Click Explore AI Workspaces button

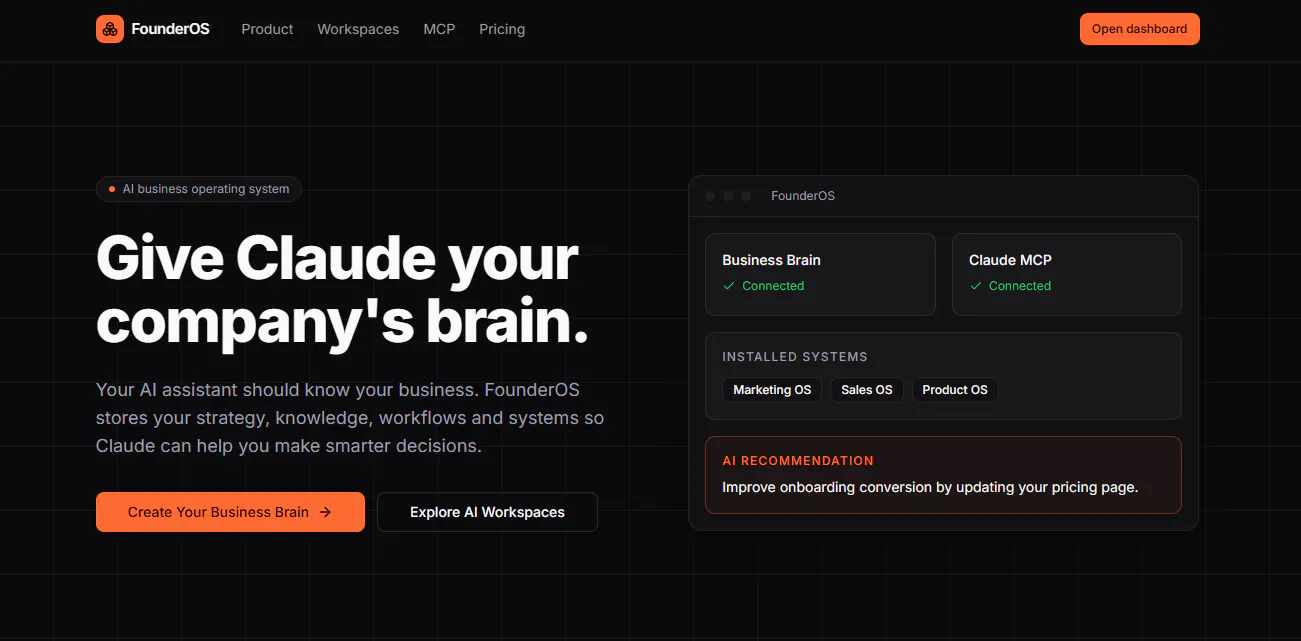tap(487, 512)
